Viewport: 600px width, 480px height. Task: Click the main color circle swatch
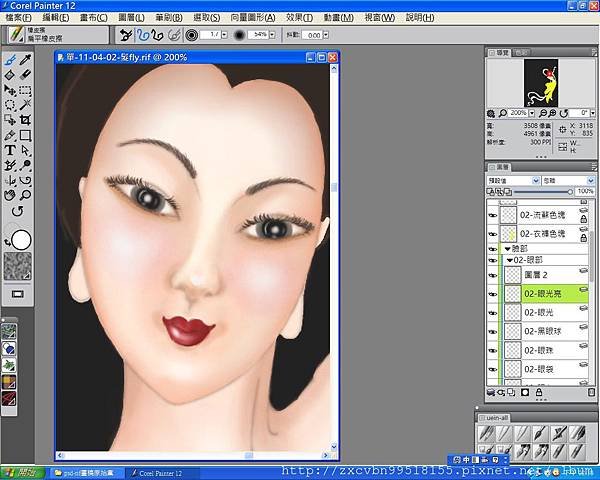[21, 240]
